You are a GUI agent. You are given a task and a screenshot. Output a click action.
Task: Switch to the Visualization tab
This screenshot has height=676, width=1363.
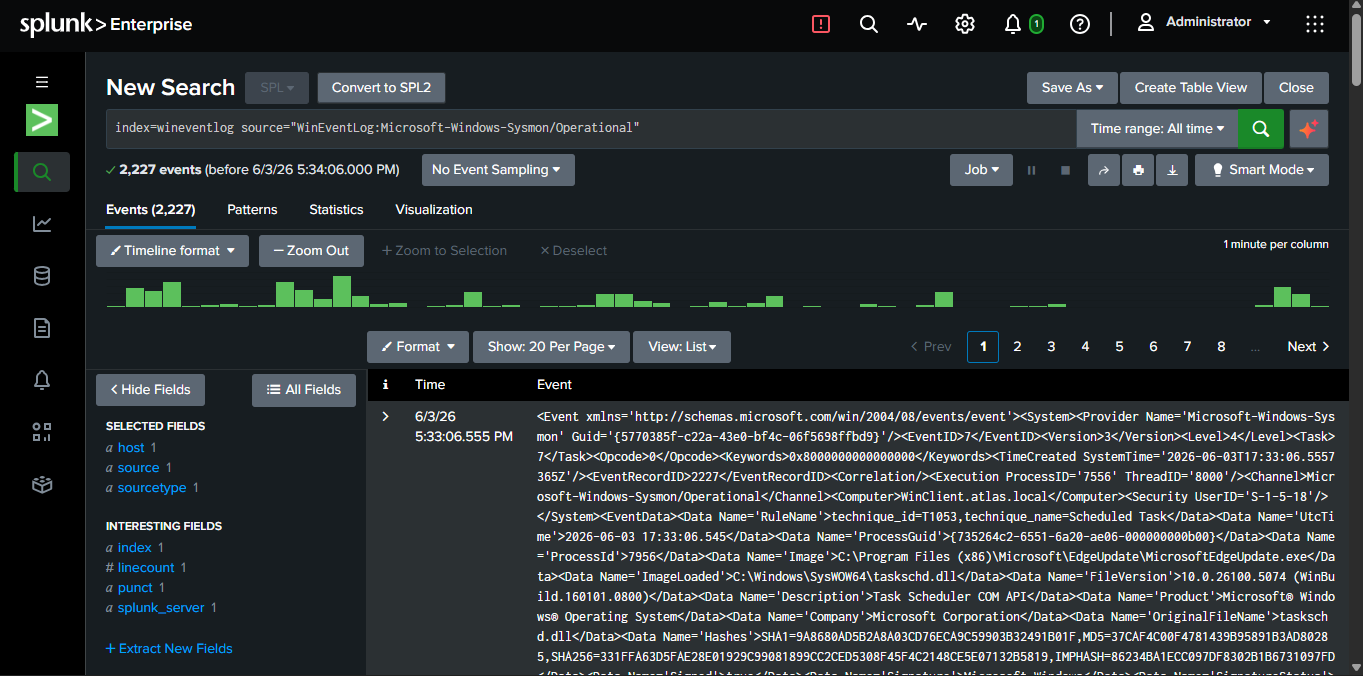(434, 210)
